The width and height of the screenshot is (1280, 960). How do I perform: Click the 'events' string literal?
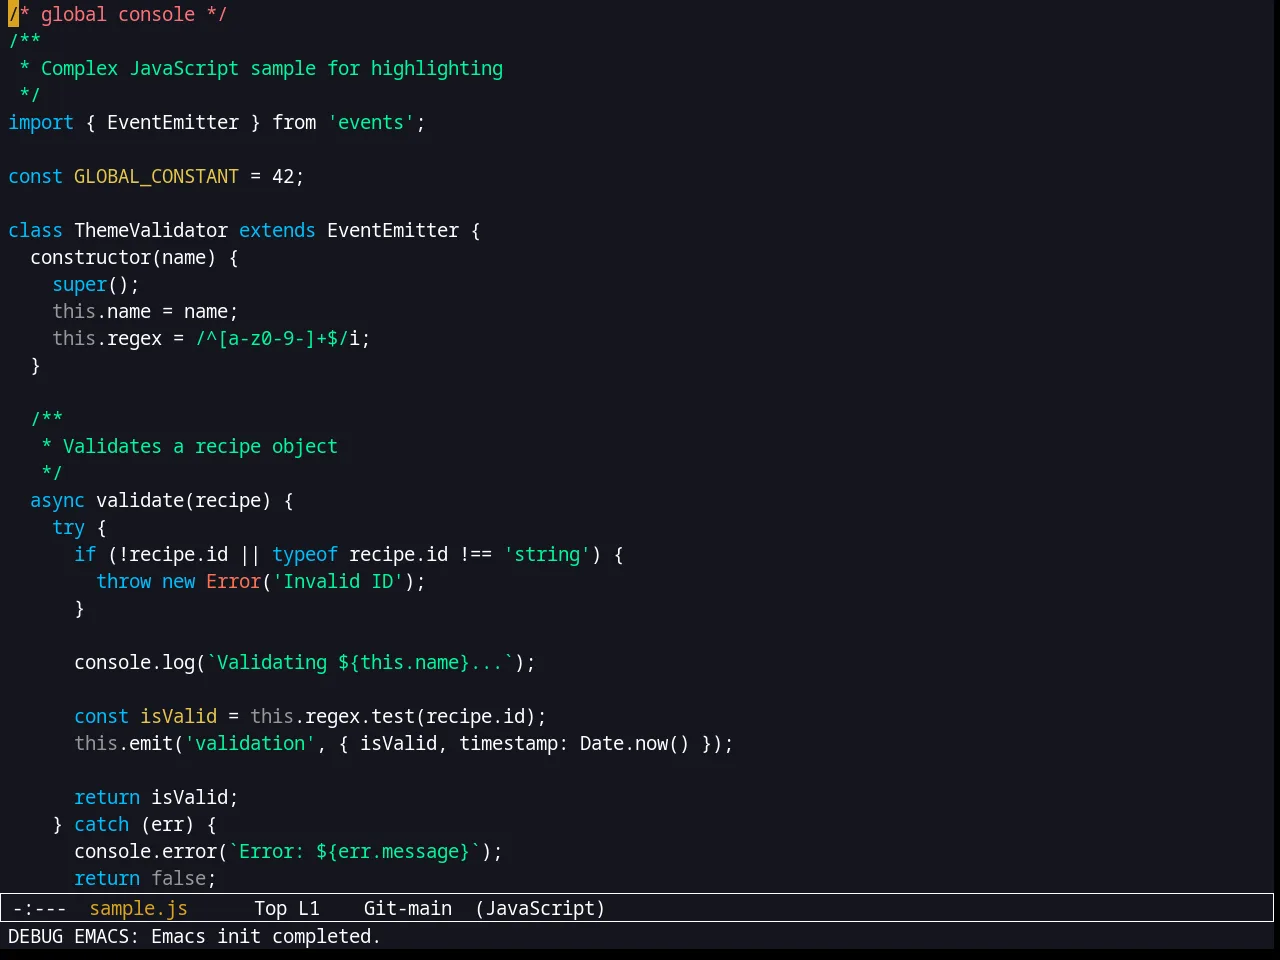tap(371, 122)
